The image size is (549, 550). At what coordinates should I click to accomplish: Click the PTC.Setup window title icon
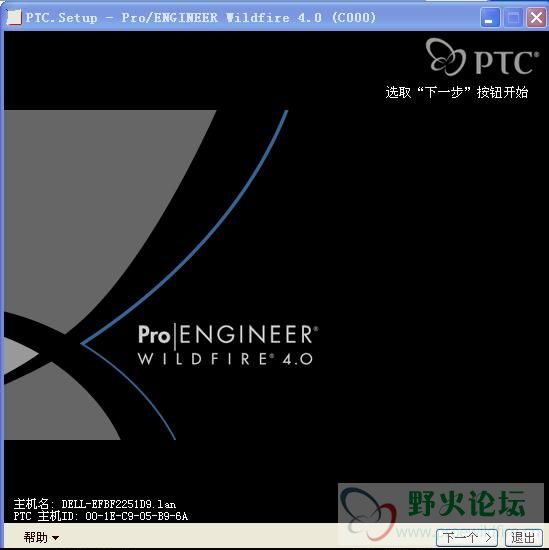[14, 17]
